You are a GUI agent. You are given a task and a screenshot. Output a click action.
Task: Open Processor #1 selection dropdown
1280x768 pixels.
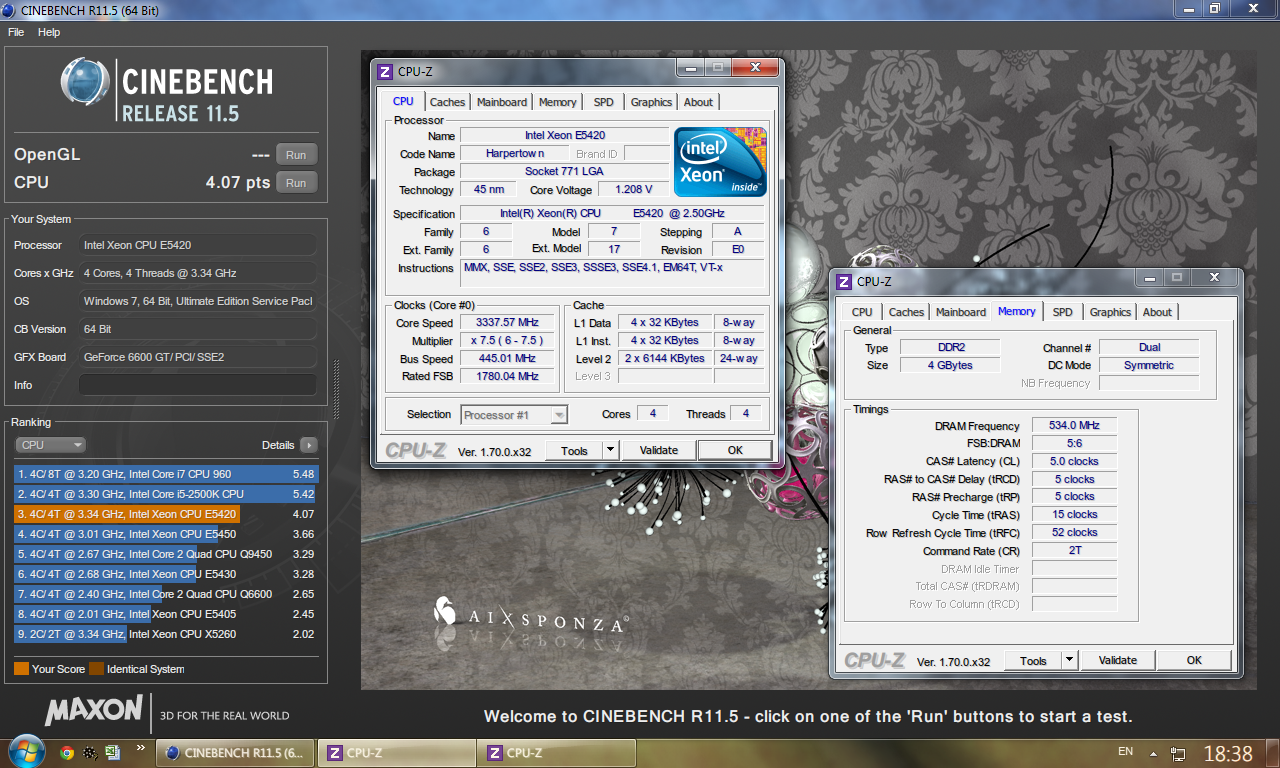[514, 415]
